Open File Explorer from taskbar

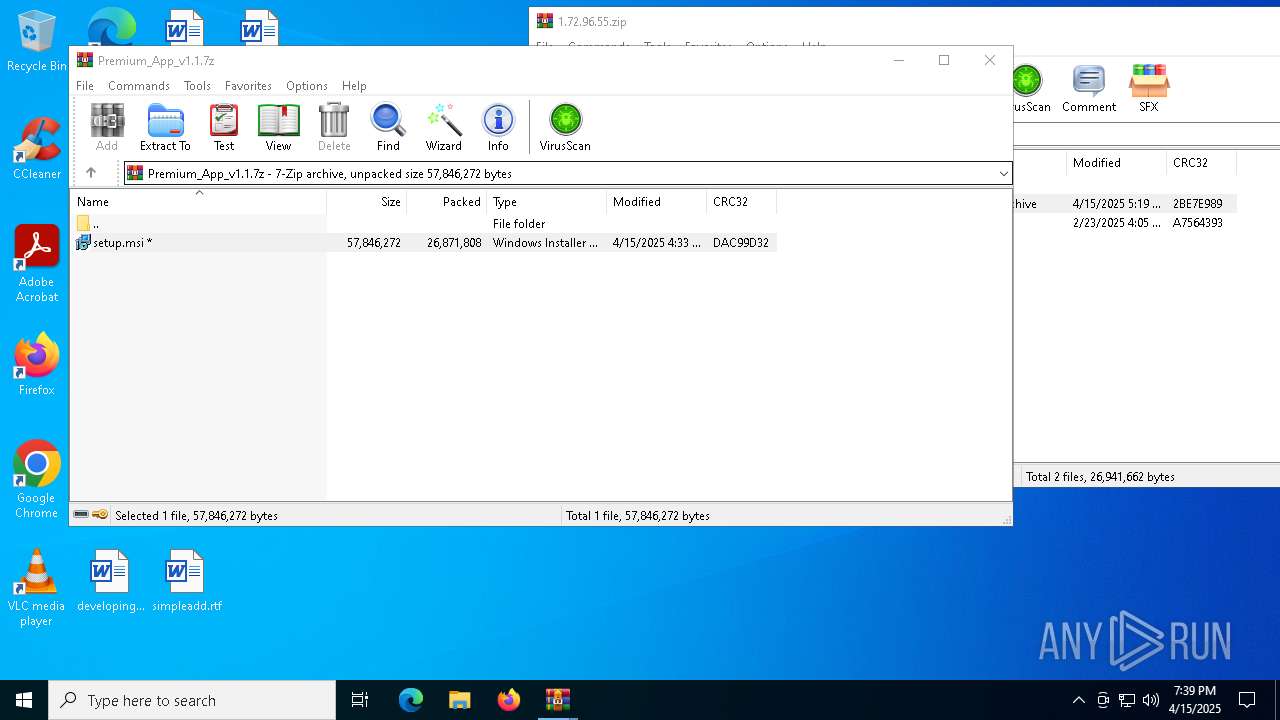point(460,700)
